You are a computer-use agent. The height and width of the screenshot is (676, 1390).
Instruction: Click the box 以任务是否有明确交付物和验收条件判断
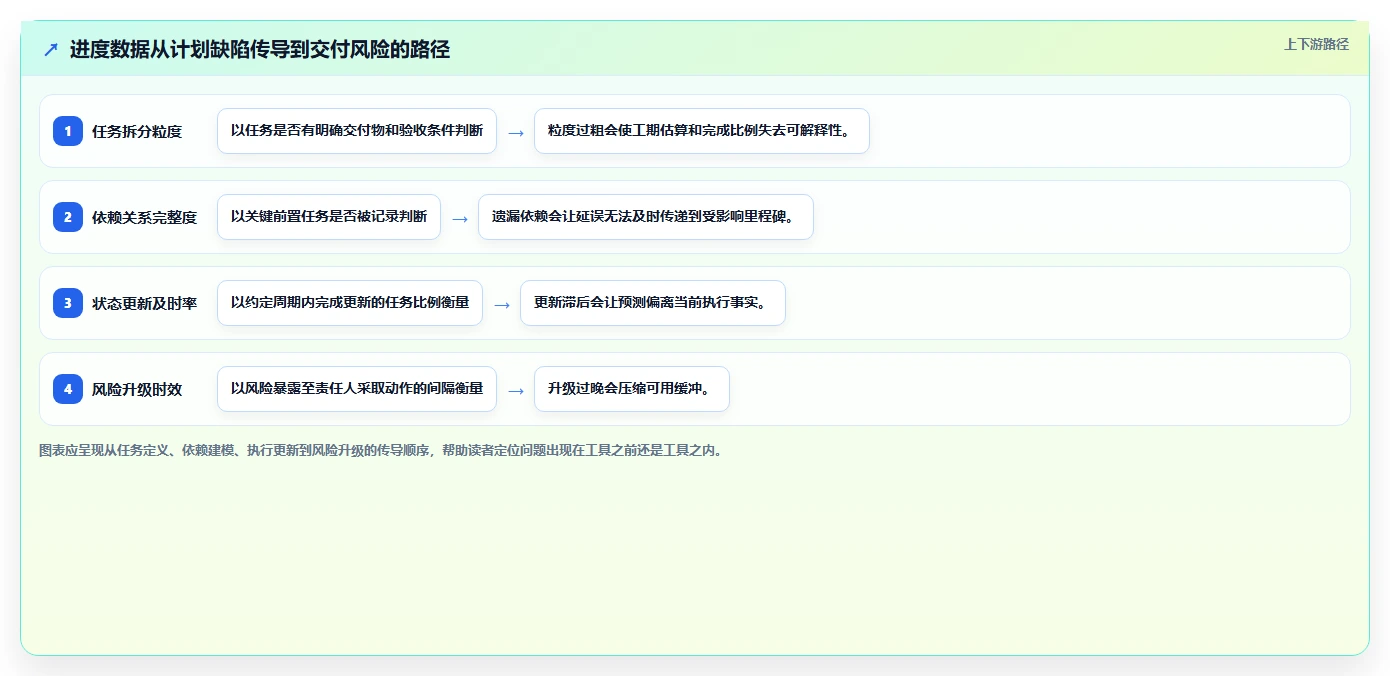pos(357,131)
